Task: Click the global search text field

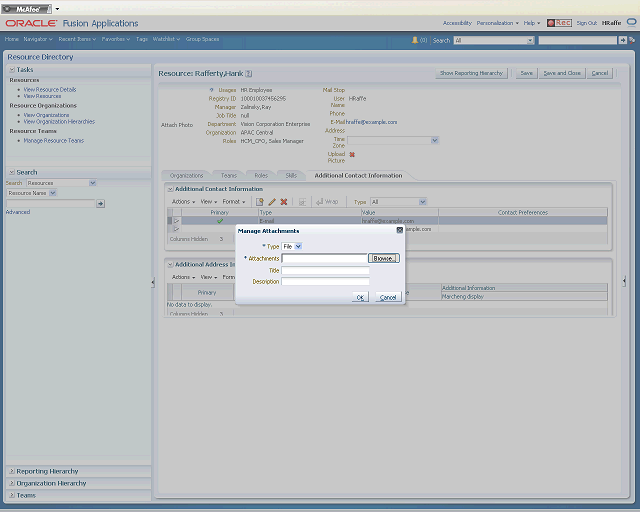Action: click(578, 40)
